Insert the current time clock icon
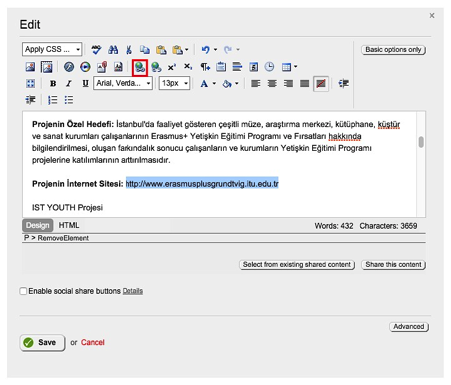 (269, 67)
